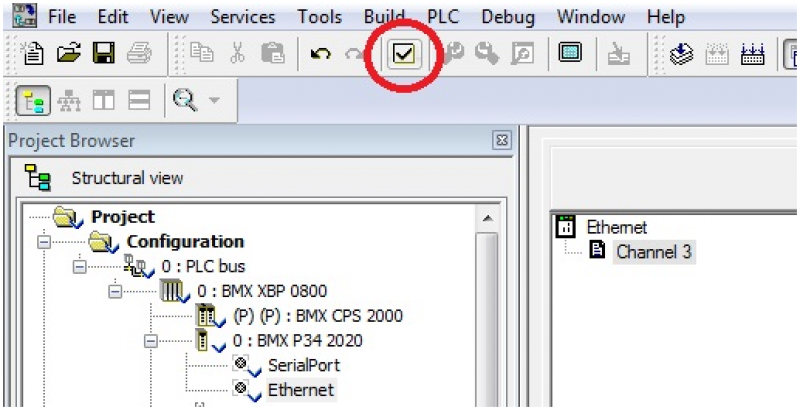Viewport: 800px width, 410px height.
Task: Click the application icon in menu bar
Action: pos(24,16)
